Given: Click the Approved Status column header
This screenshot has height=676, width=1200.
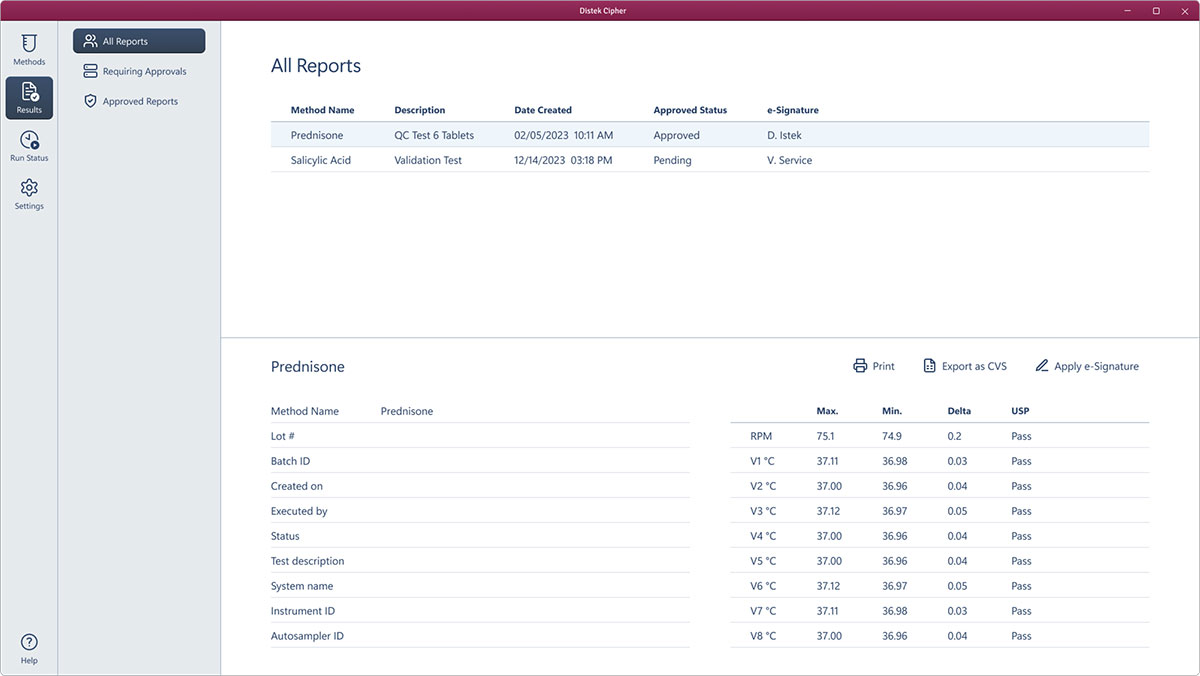Looking at the screenshot, I should point(690,110).
